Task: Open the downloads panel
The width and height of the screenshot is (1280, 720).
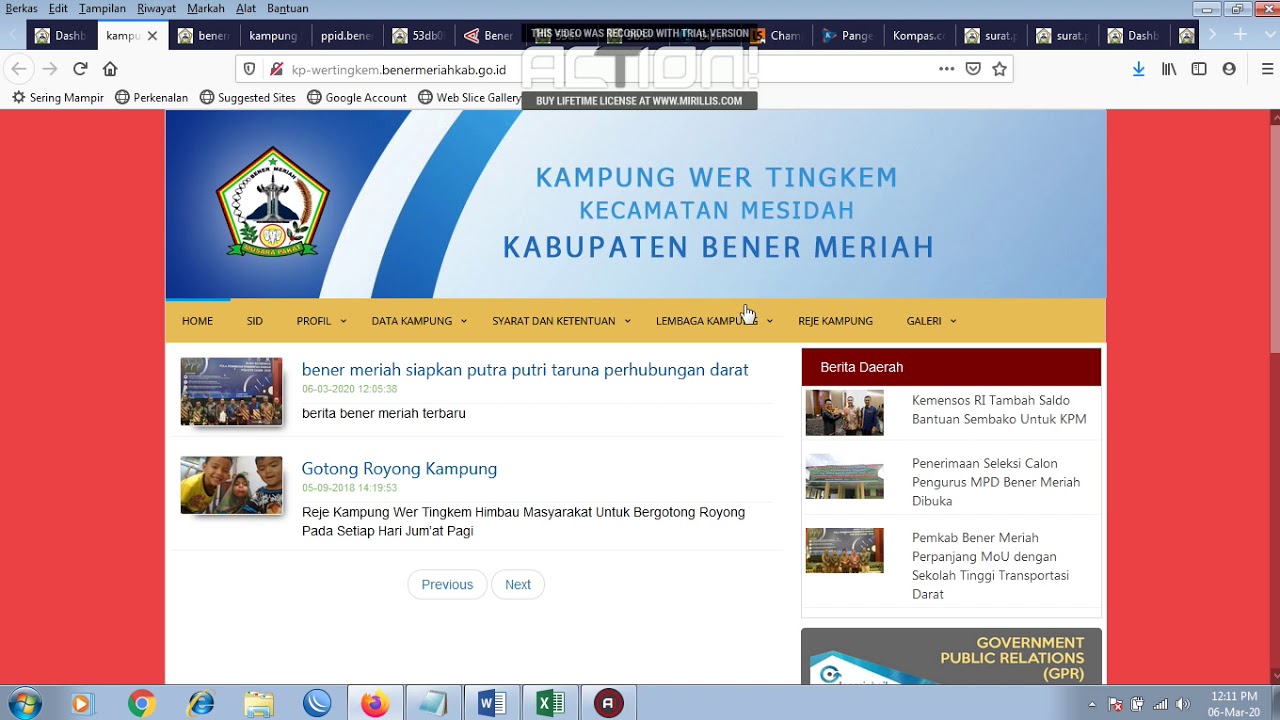Action: point(1138,69)
